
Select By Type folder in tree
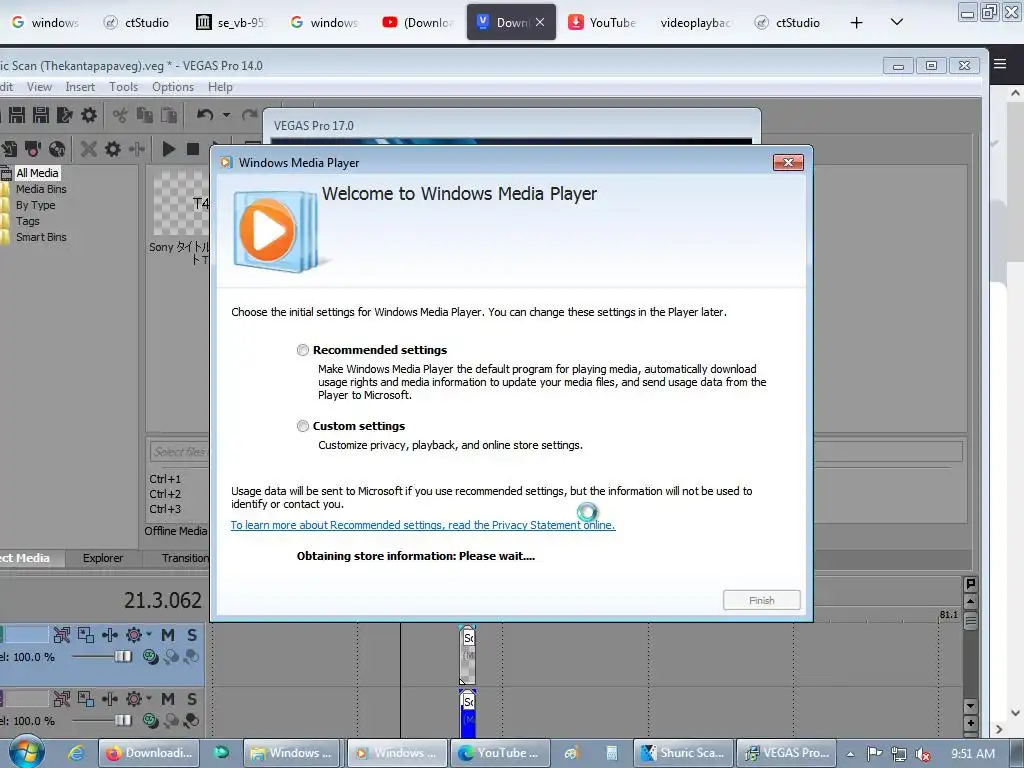click(x=35, y=205)
